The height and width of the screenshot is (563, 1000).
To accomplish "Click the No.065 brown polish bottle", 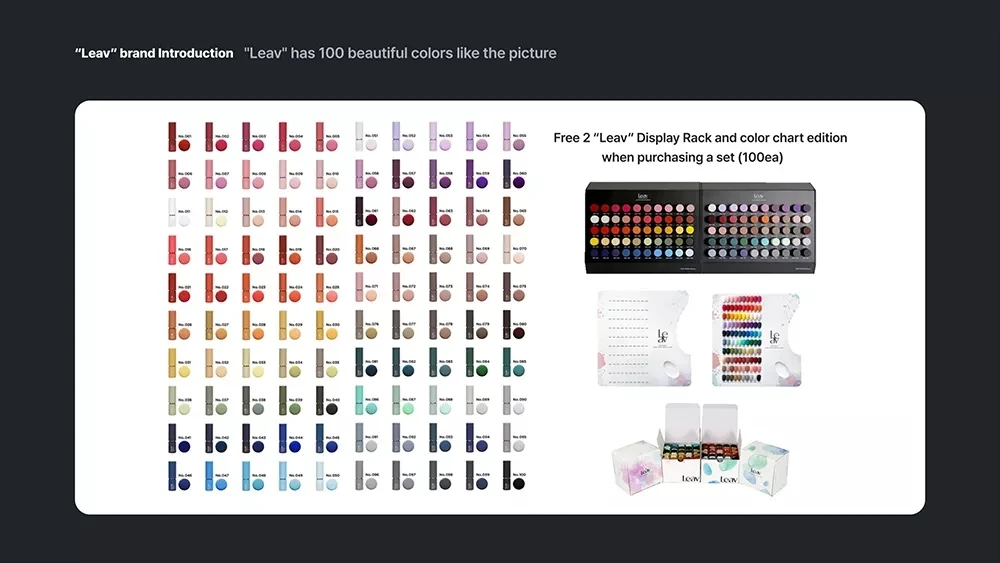I will [507, 212].
